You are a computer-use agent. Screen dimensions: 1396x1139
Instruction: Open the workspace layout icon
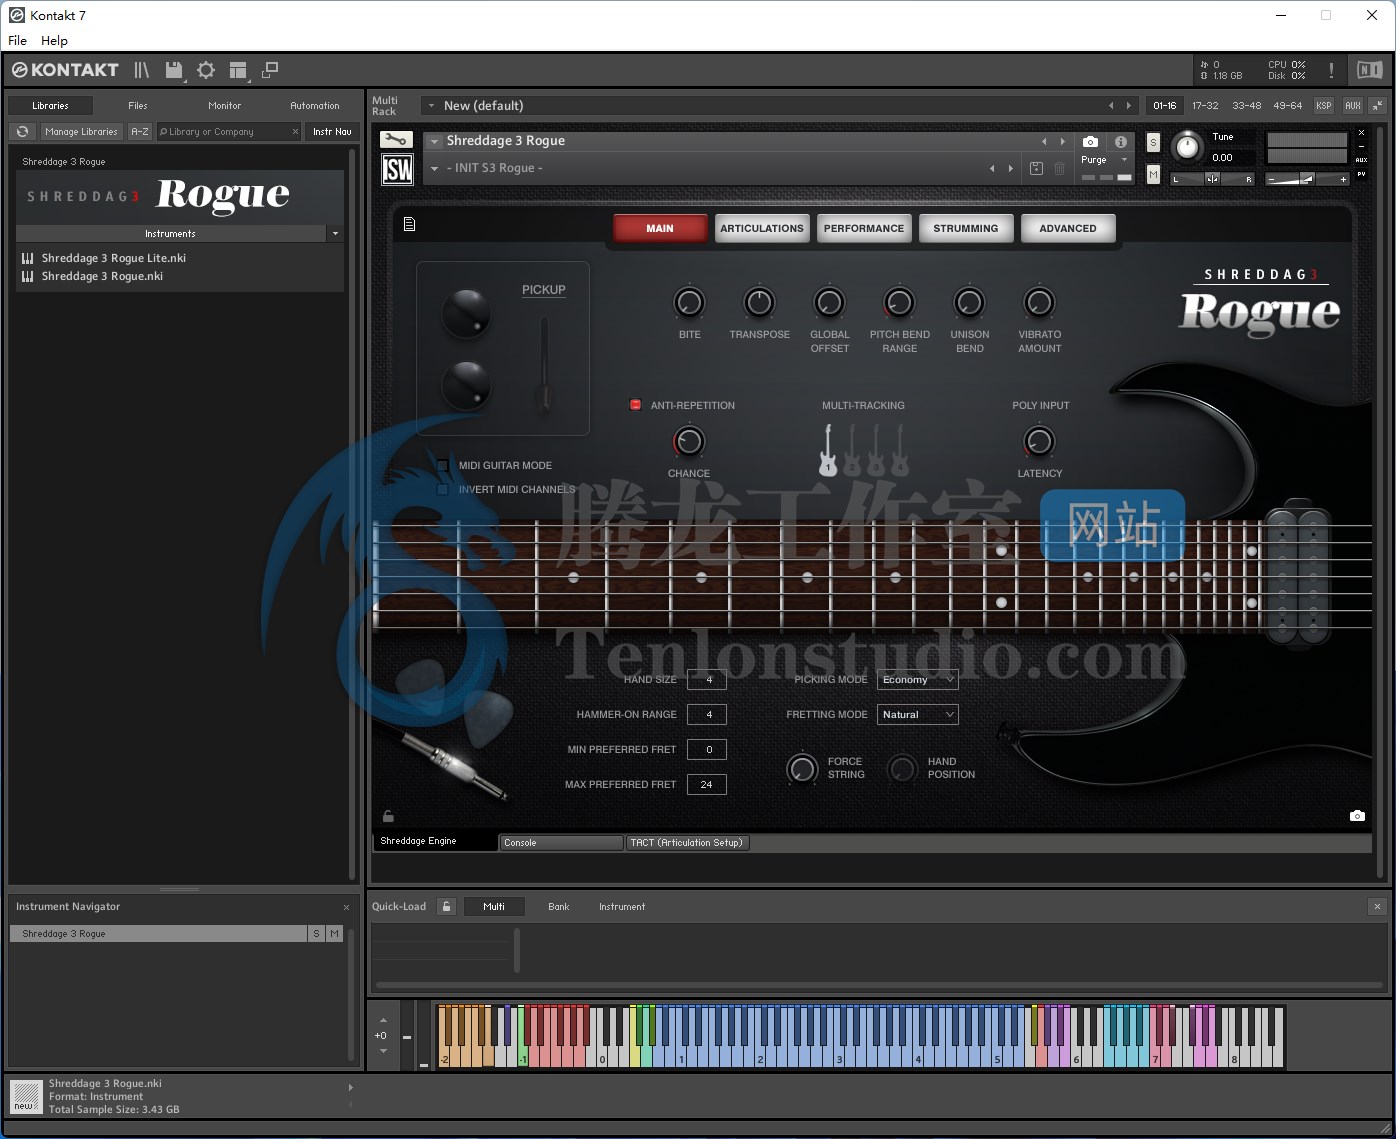point(238,70)
